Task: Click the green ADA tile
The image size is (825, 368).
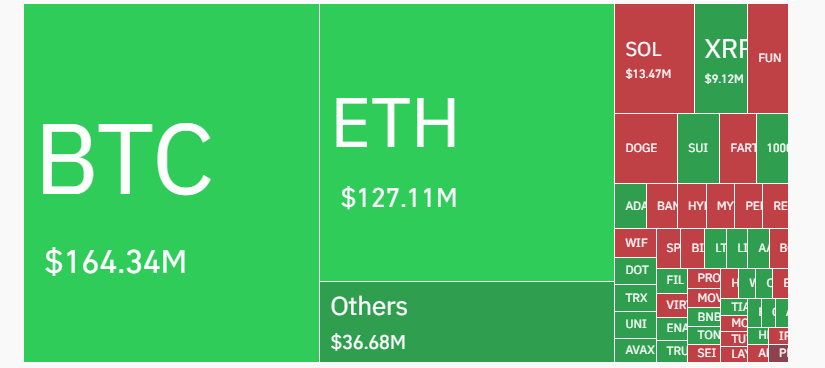Action: (630, 206)
